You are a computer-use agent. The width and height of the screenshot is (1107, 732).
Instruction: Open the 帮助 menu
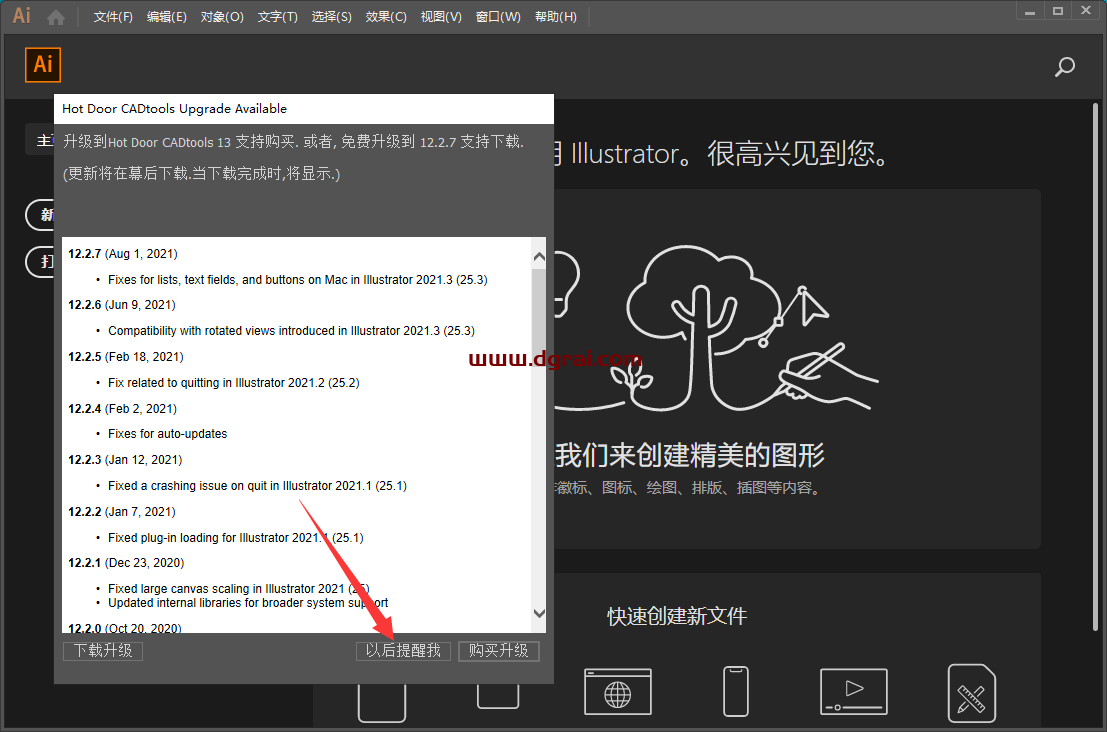click(x=555, y=16)
